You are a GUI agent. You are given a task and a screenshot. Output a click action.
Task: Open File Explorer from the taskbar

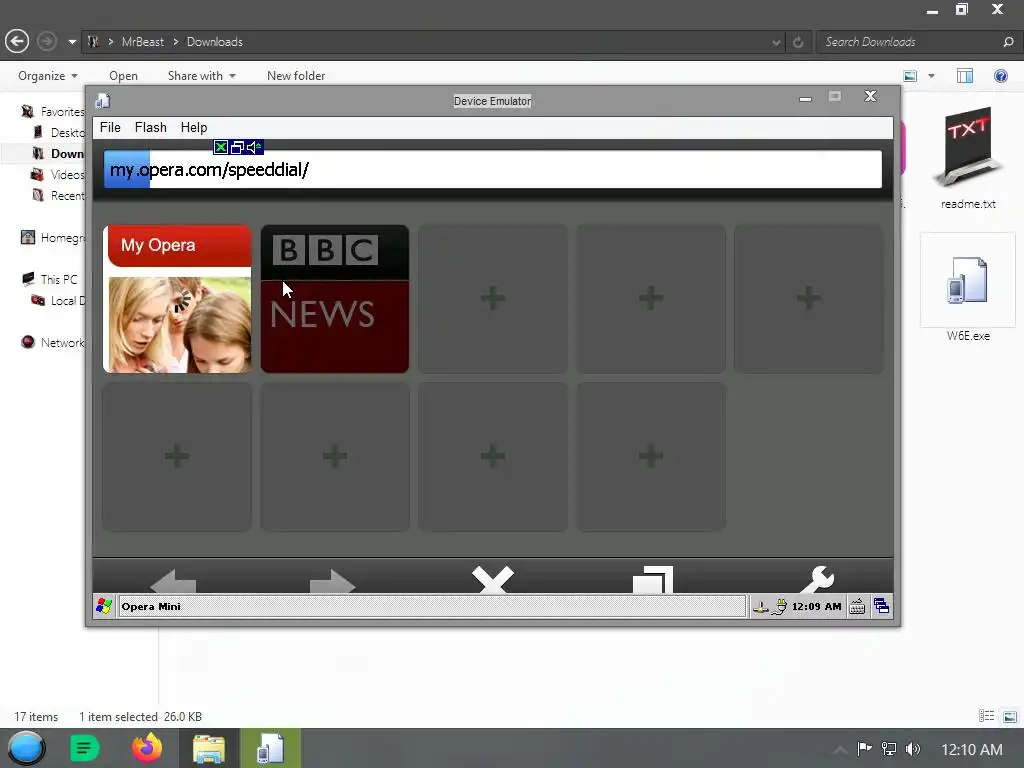pos(208,748)
